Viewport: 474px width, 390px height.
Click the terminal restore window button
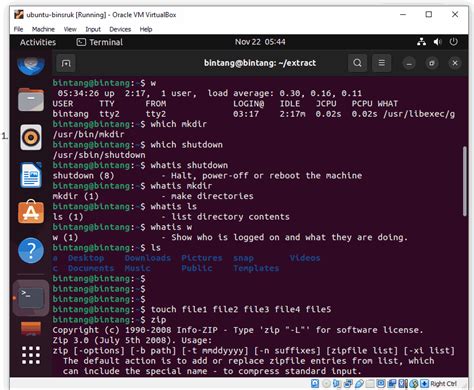tap(432, 63)
